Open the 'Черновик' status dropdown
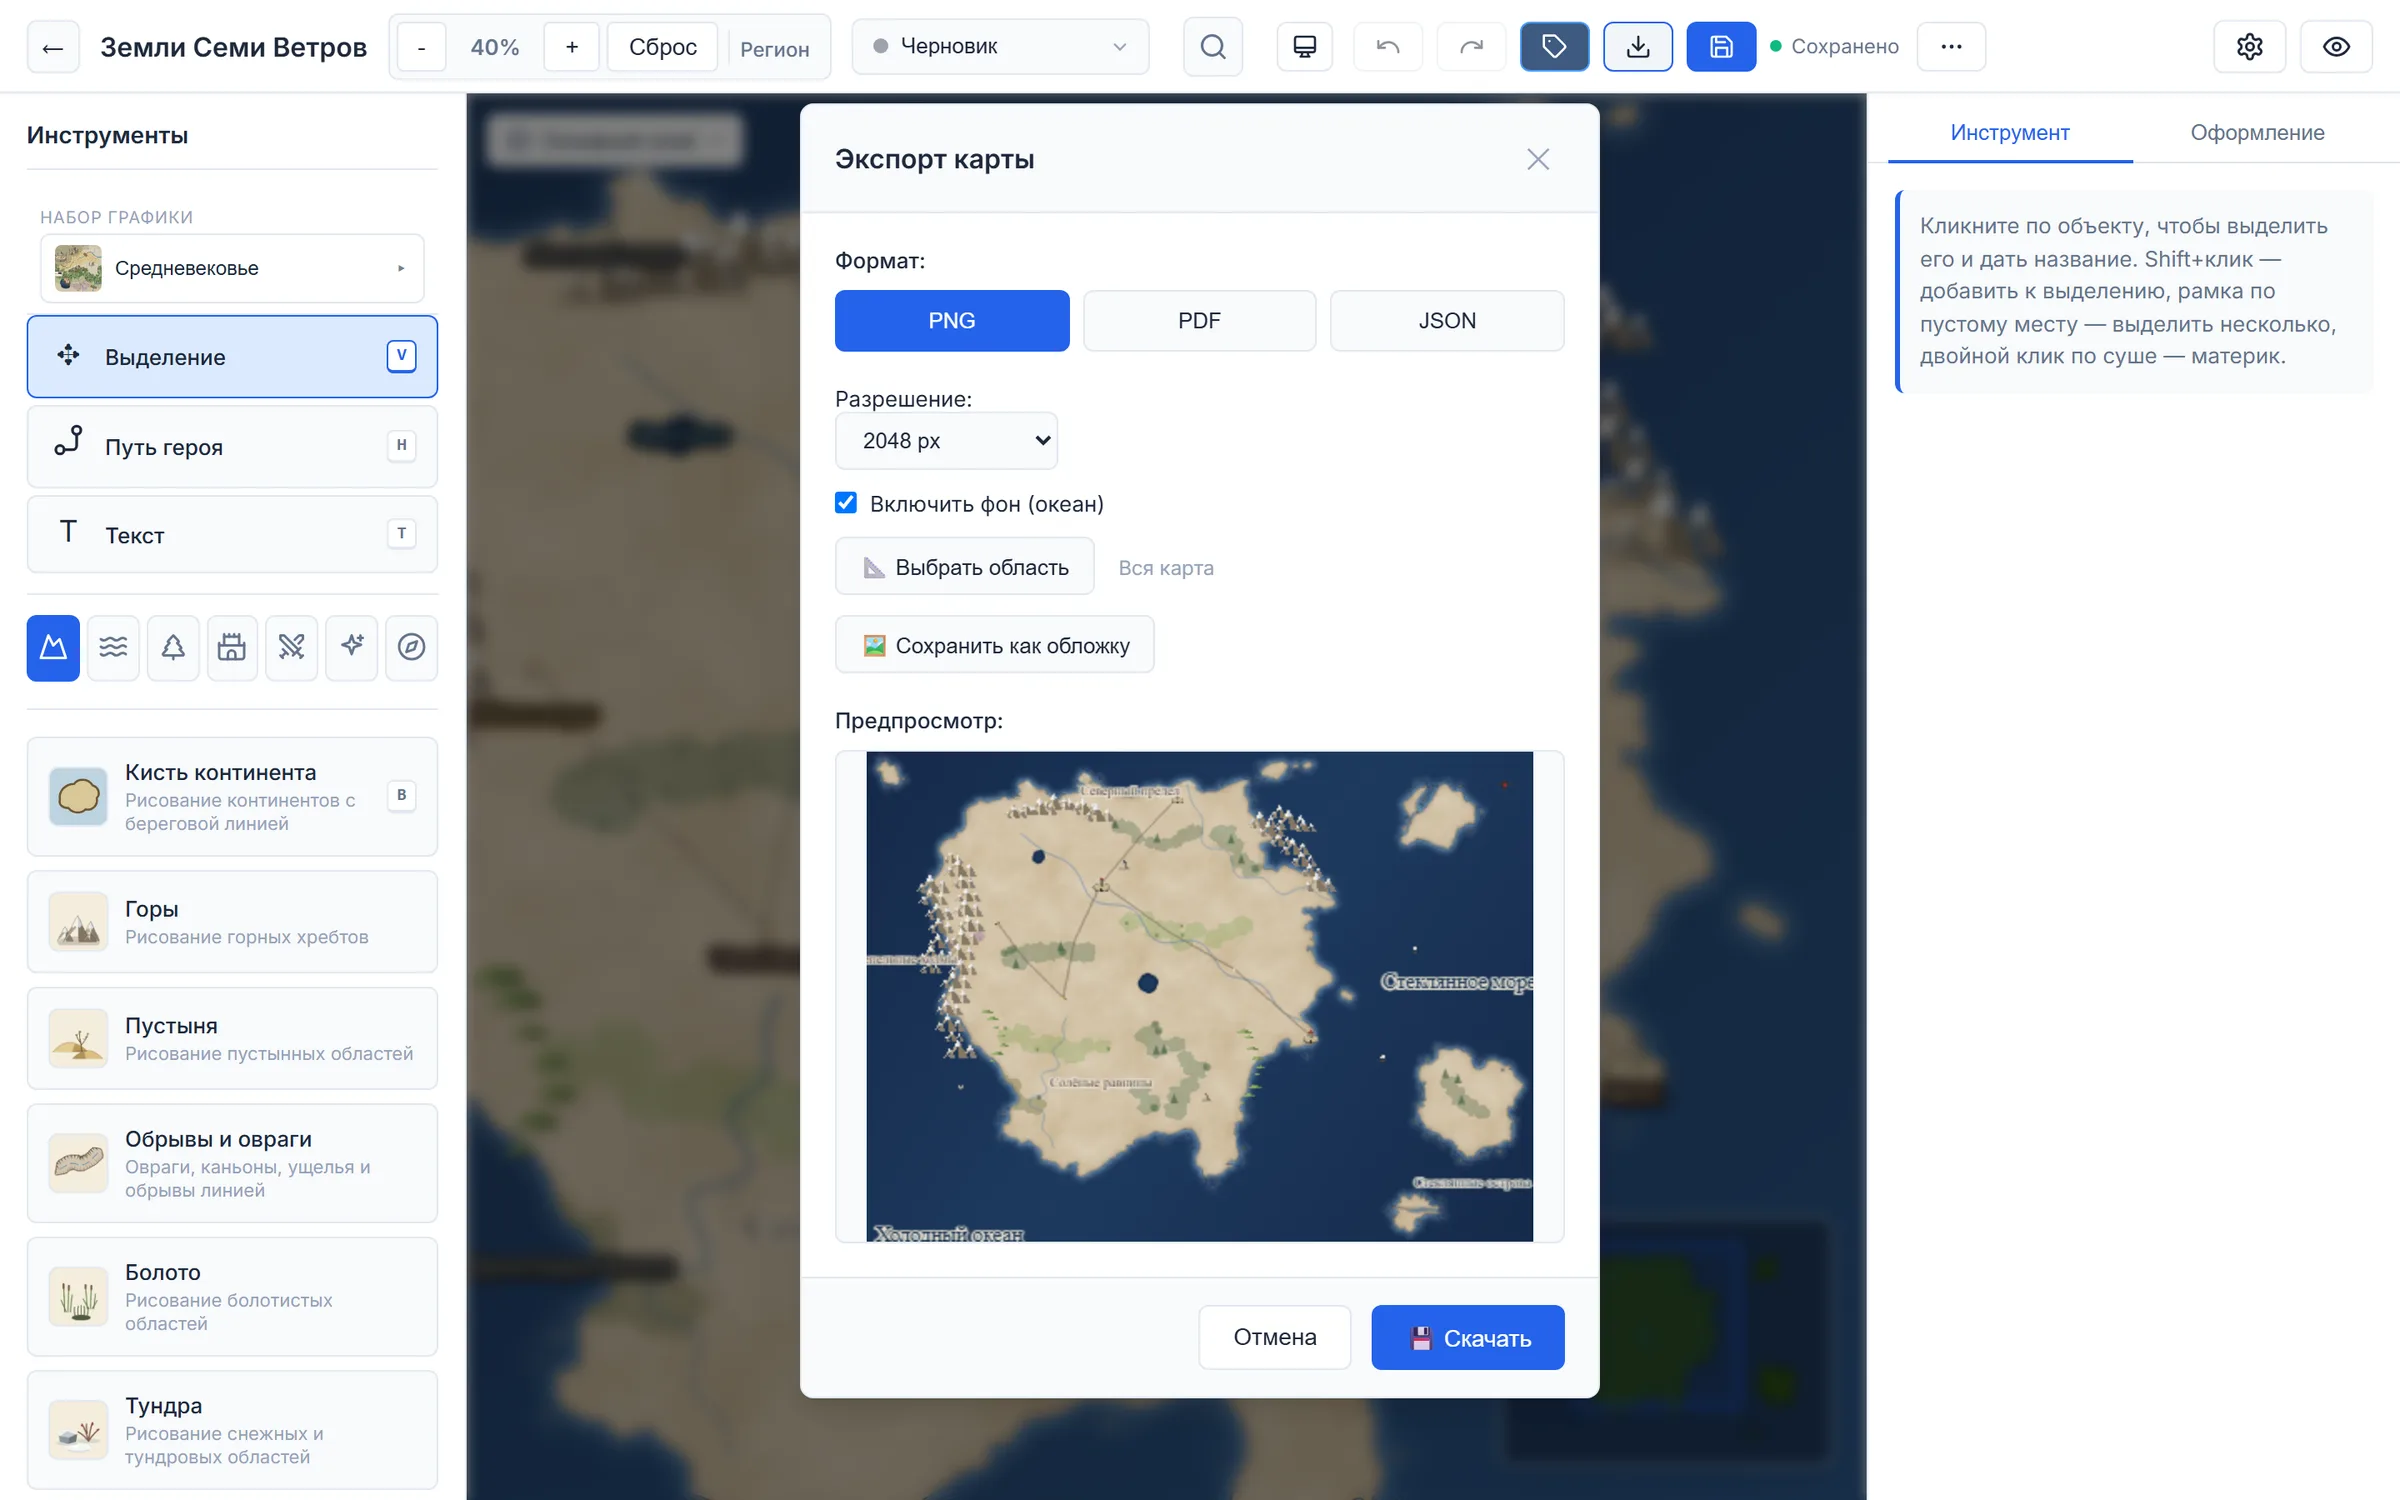Screen dimensions: 2400x1500 coord(1000,47)
